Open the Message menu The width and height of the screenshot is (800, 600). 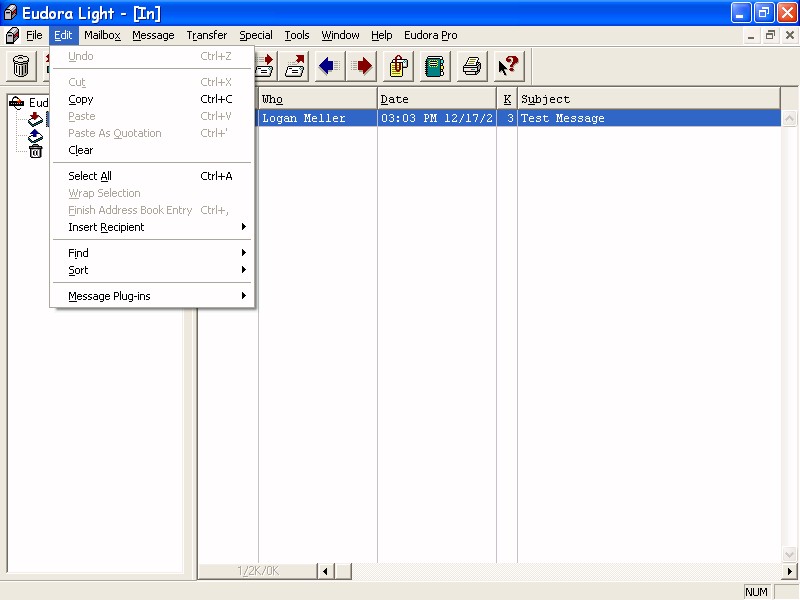(153, 35)
